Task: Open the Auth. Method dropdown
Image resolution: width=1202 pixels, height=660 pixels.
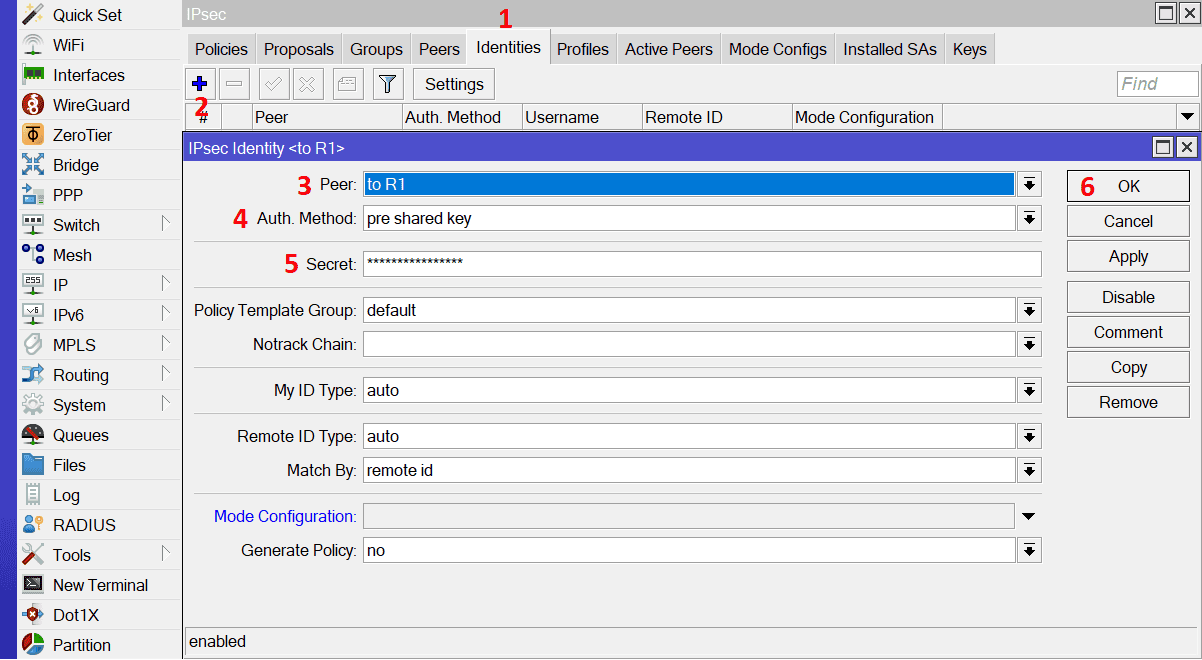Action: coord(1029,218)
